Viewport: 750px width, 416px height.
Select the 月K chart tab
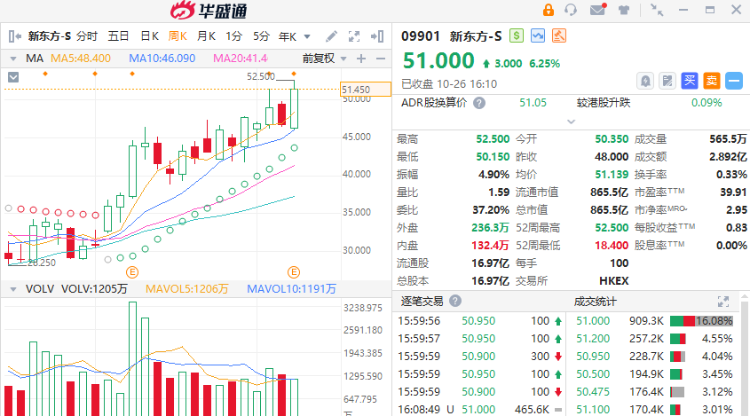pyautogui.click(x=206, y=36)
